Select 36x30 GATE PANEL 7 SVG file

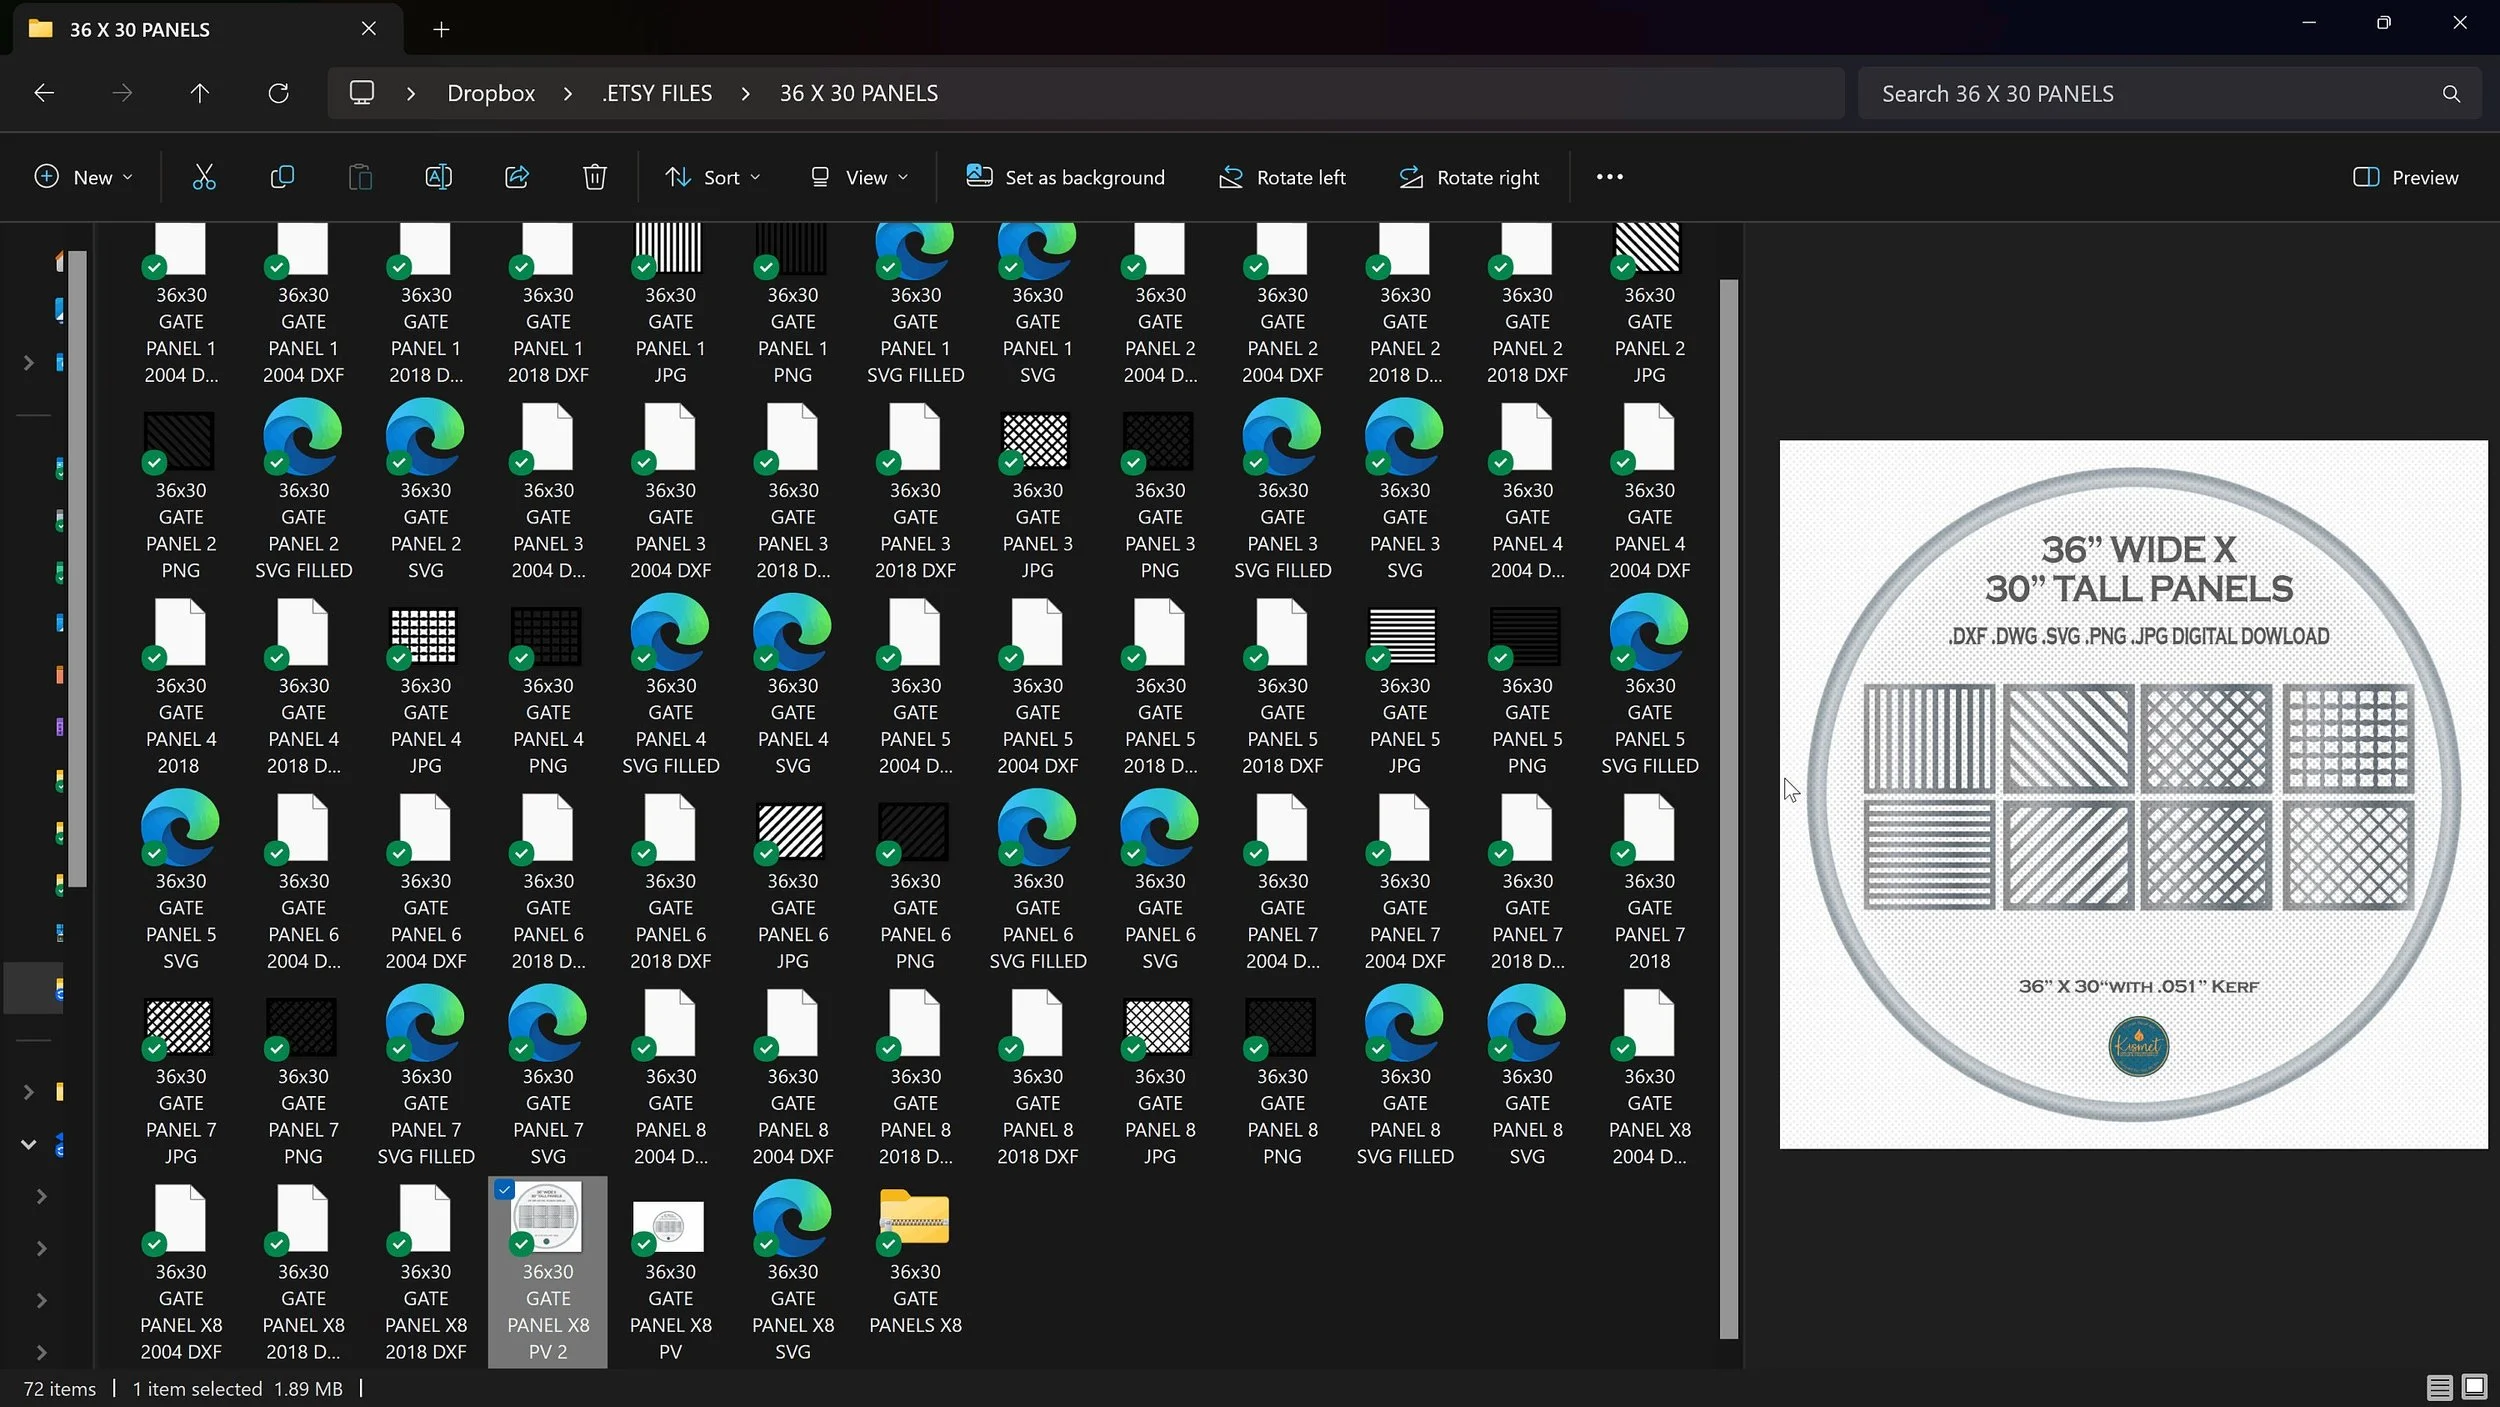click(x=548, y=1076)
